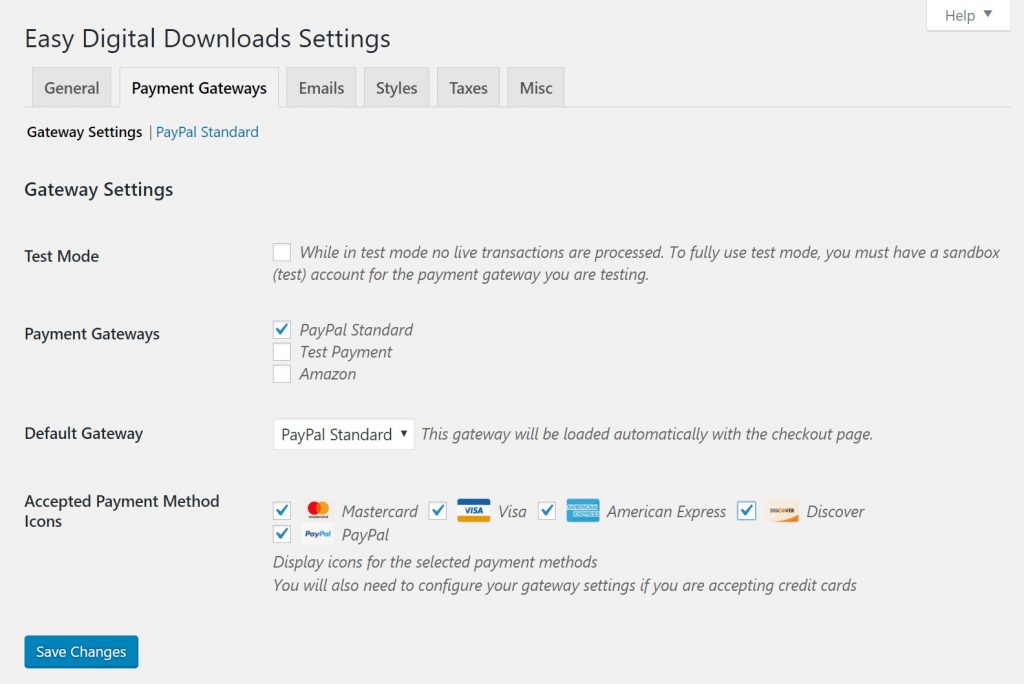This screenshot has width=1024, height=684.
Task: Open the Misc settings tab
Action: pos(535,88)
